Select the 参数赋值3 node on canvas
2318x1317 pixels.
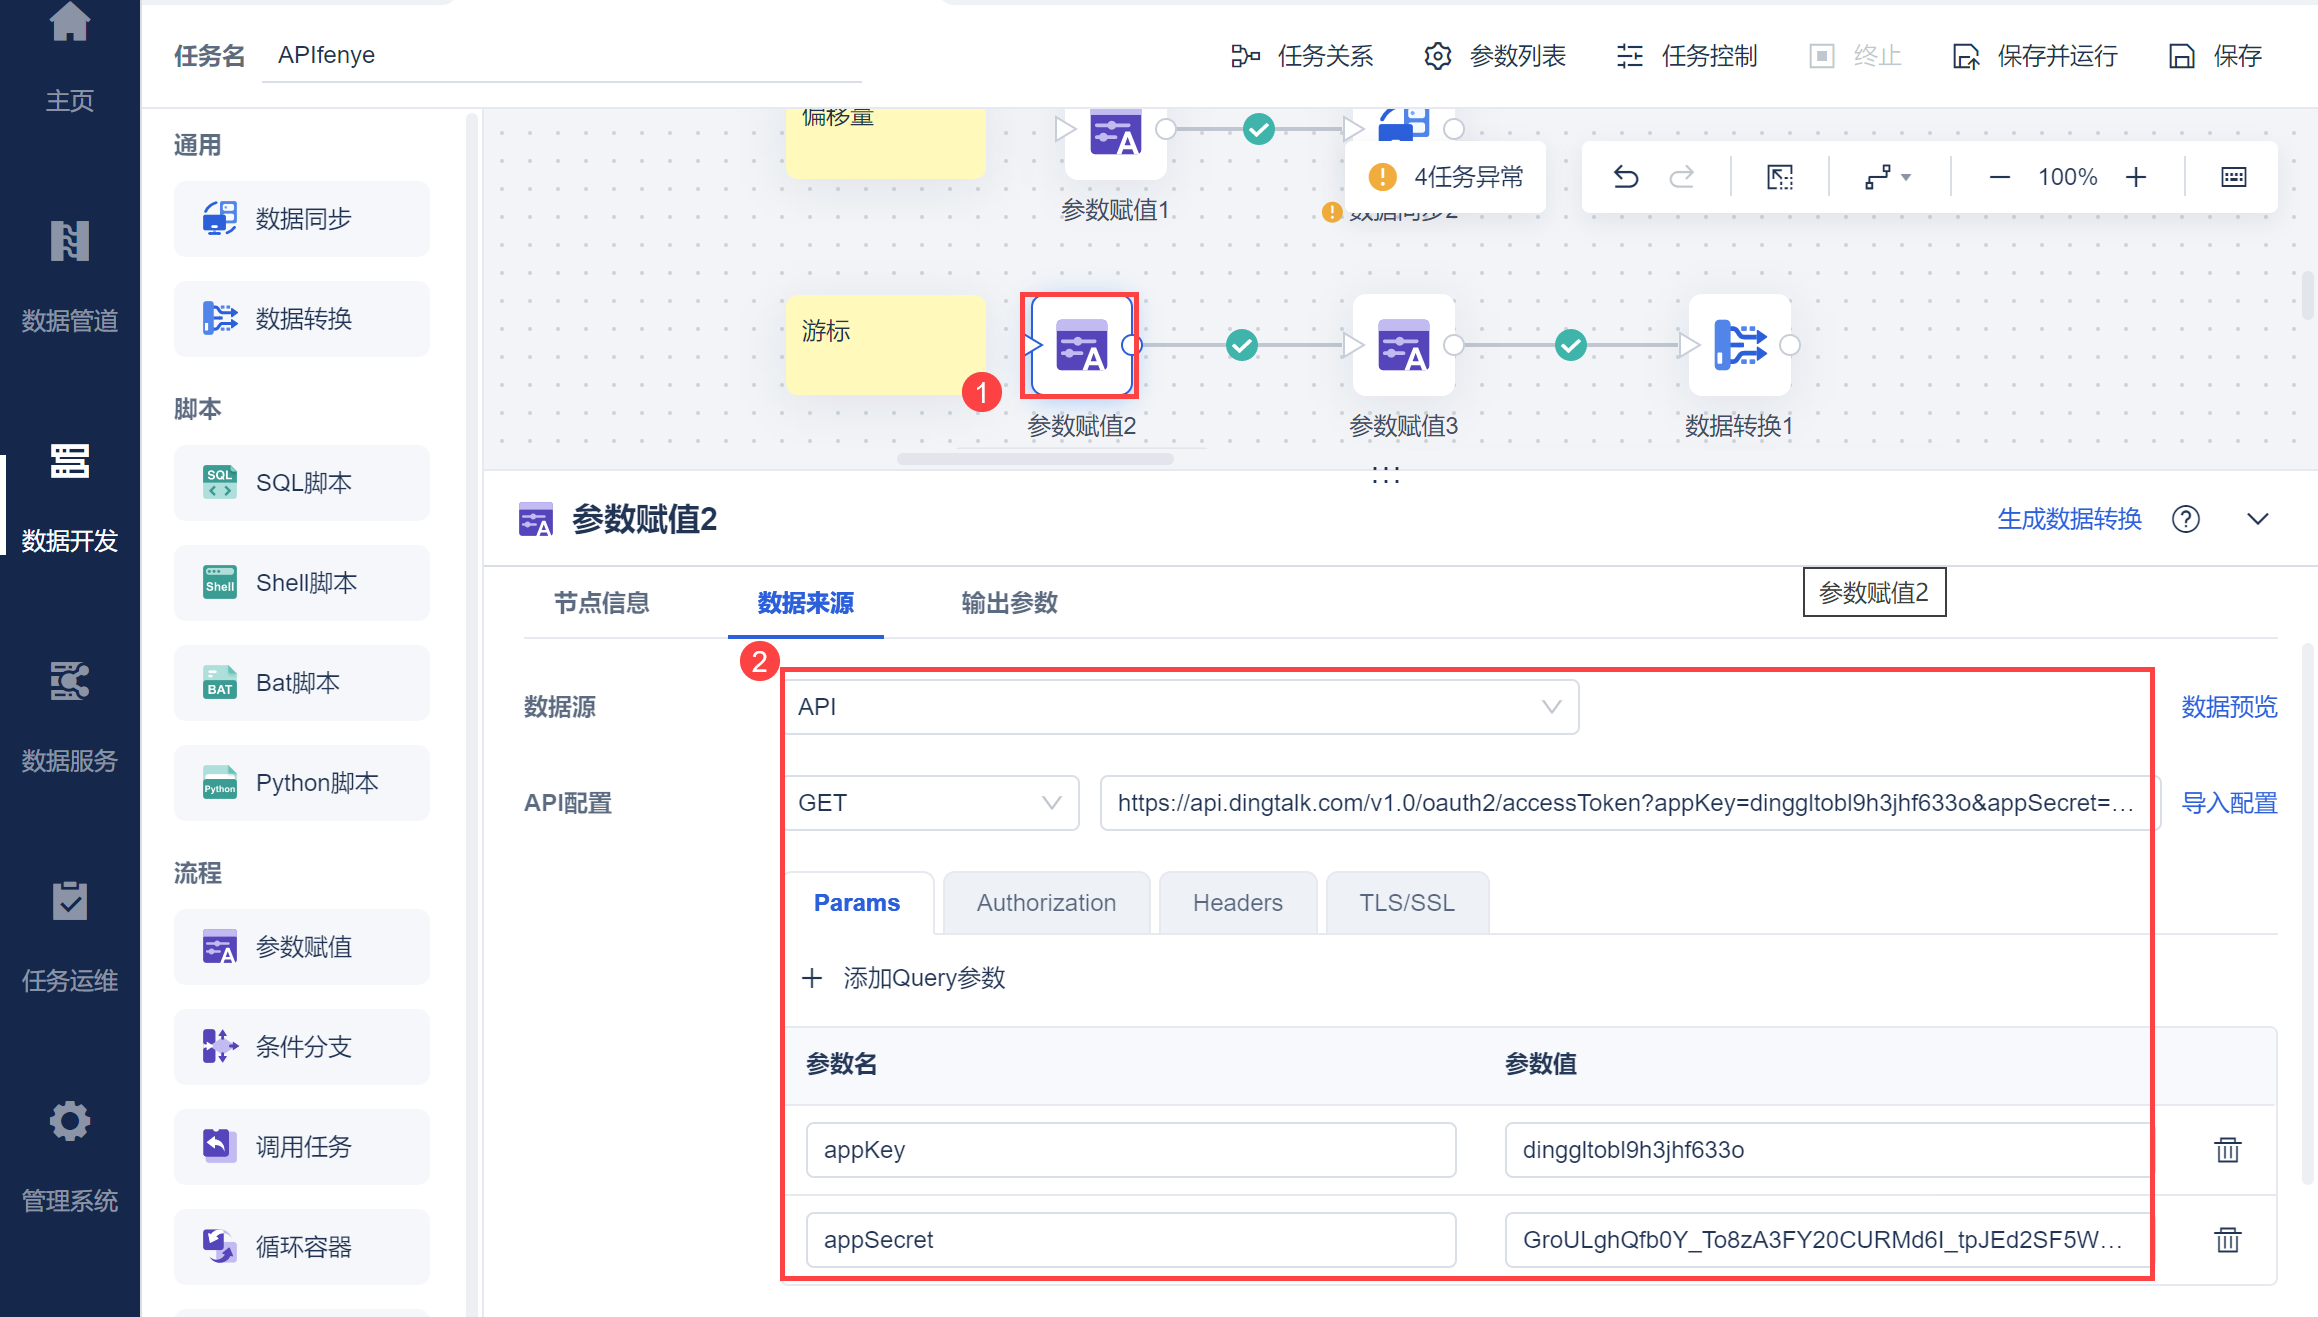(x=1403, y=346)
